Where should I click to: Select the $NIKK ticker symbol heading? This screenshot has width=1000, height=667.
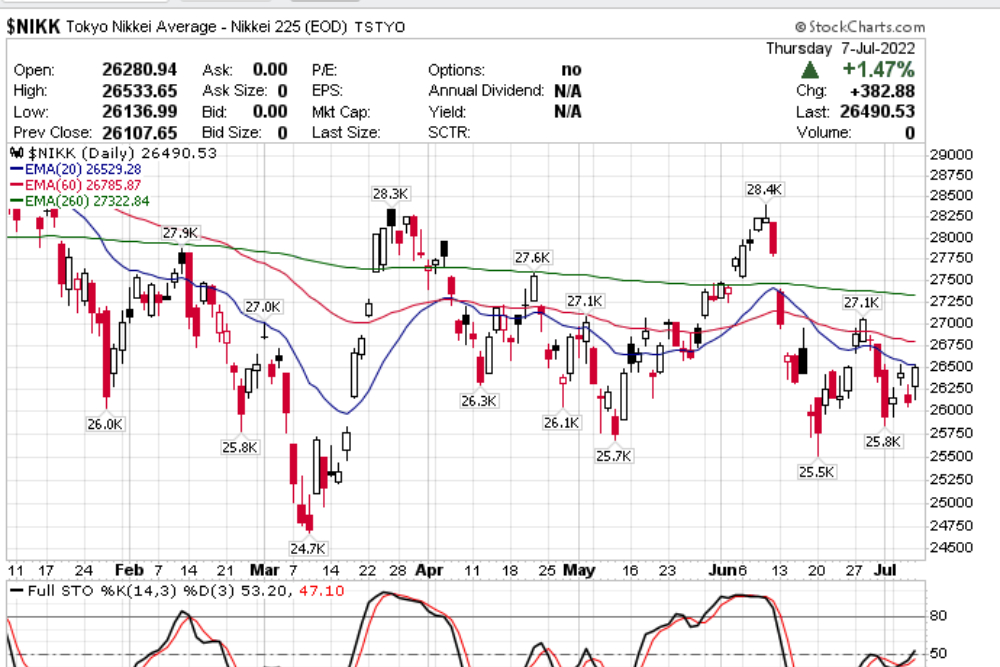(33, 27)
